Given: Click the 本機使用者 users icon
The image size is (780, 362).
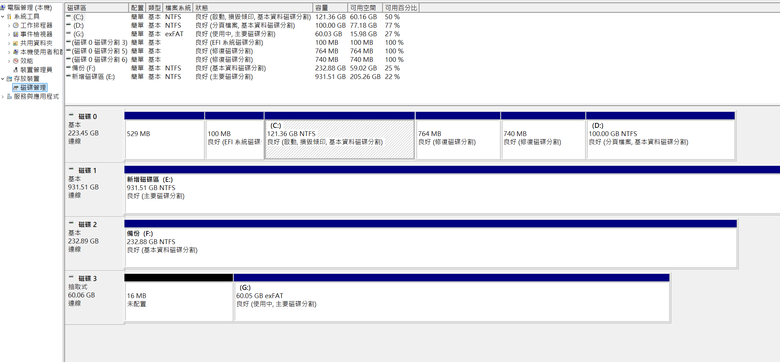Looking at the screenshot, I should coord(16,52).
